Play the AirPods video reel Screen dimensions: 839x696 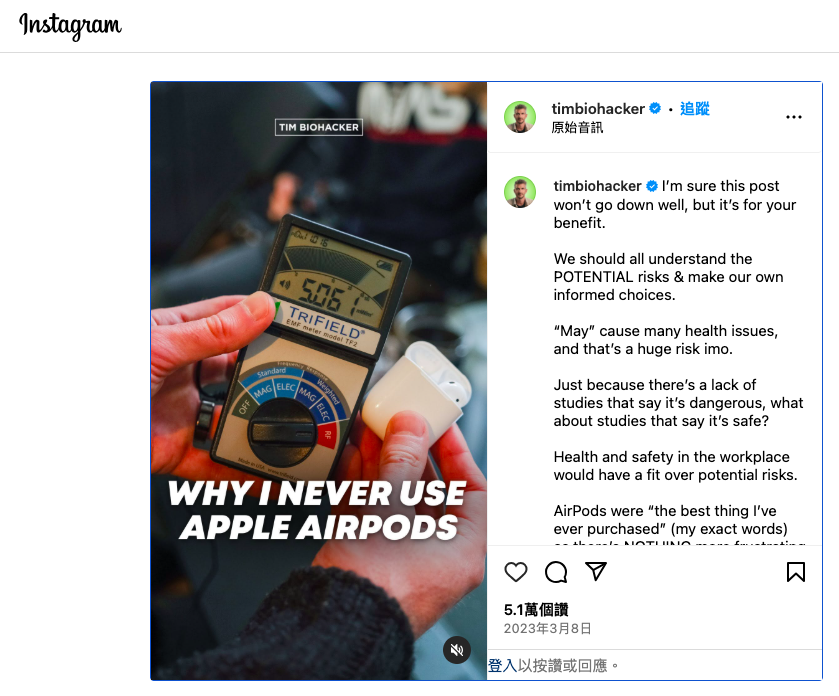point(318,381)
